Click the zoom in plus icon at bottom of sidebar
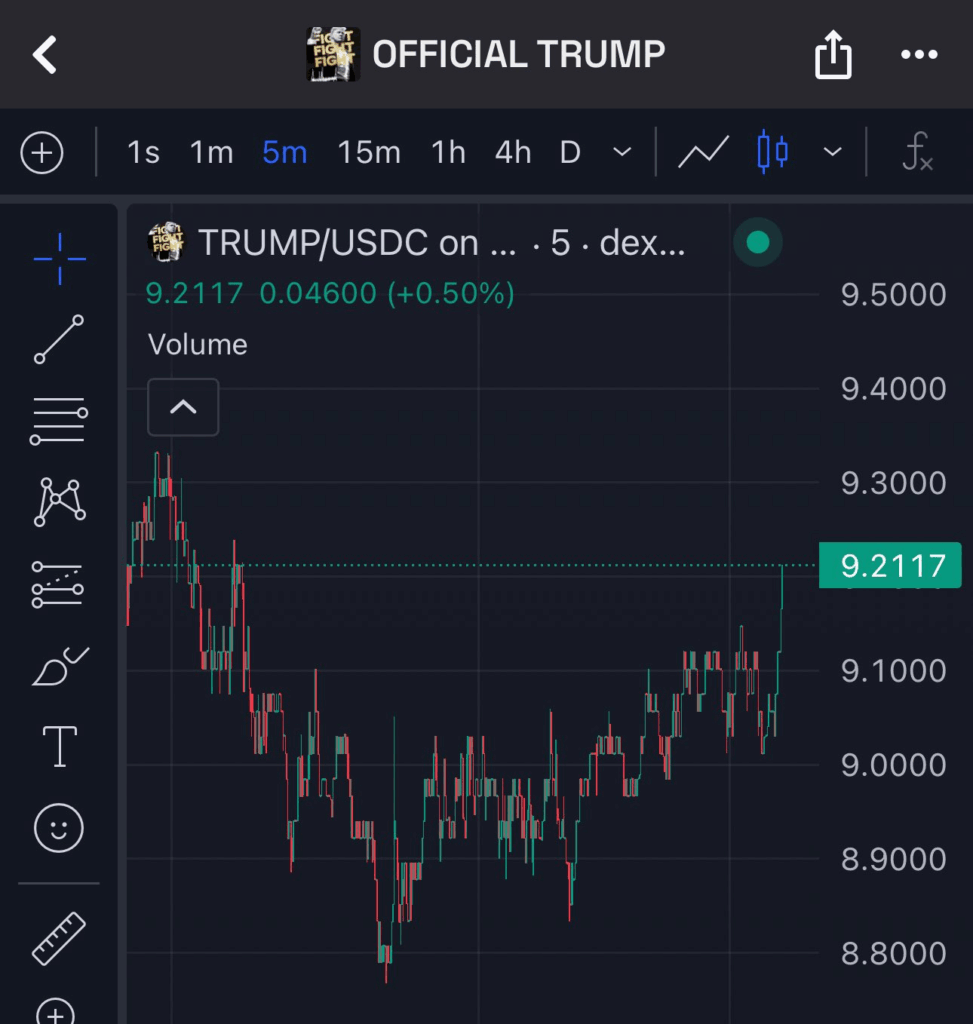This screenshot has height=1024, width=973. 56,1012
